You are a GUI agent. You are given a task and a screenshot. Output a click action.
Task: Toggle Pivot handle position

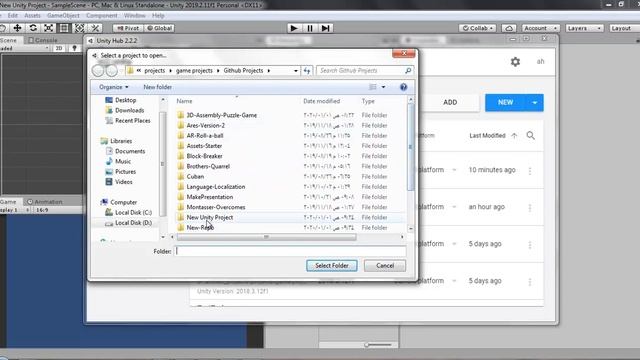click(128, 28)
